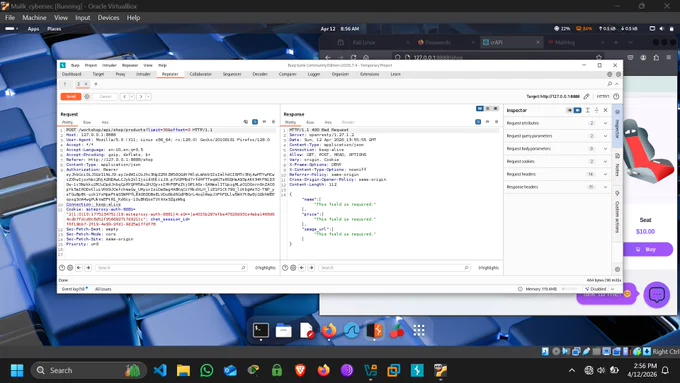680x383 pixels.
Task: Open the Decoder tool tab
Action: (260, 74)
